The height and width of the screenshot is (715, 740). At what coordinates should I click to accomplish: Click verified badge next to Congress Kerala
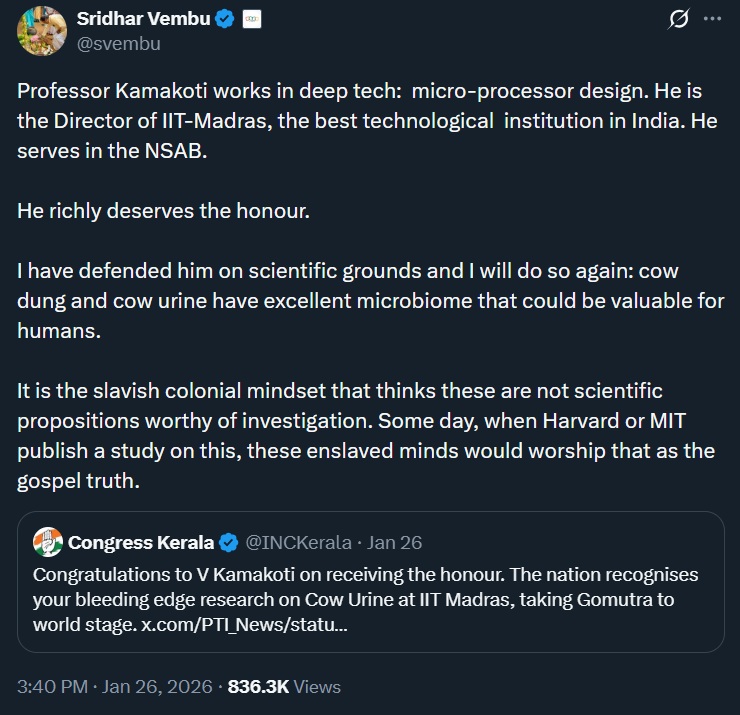click(x=228, y=543)
